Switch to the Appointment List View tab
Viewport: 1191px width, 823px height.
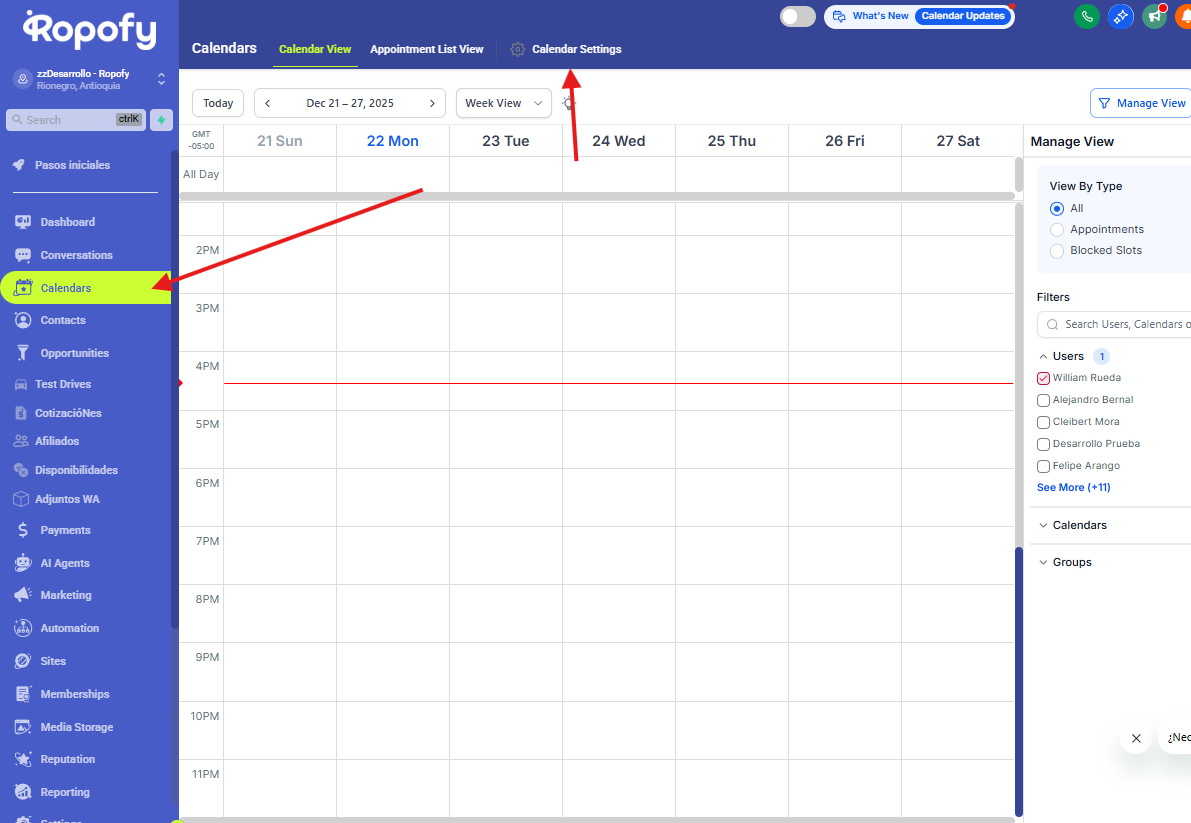coord(426,49)
